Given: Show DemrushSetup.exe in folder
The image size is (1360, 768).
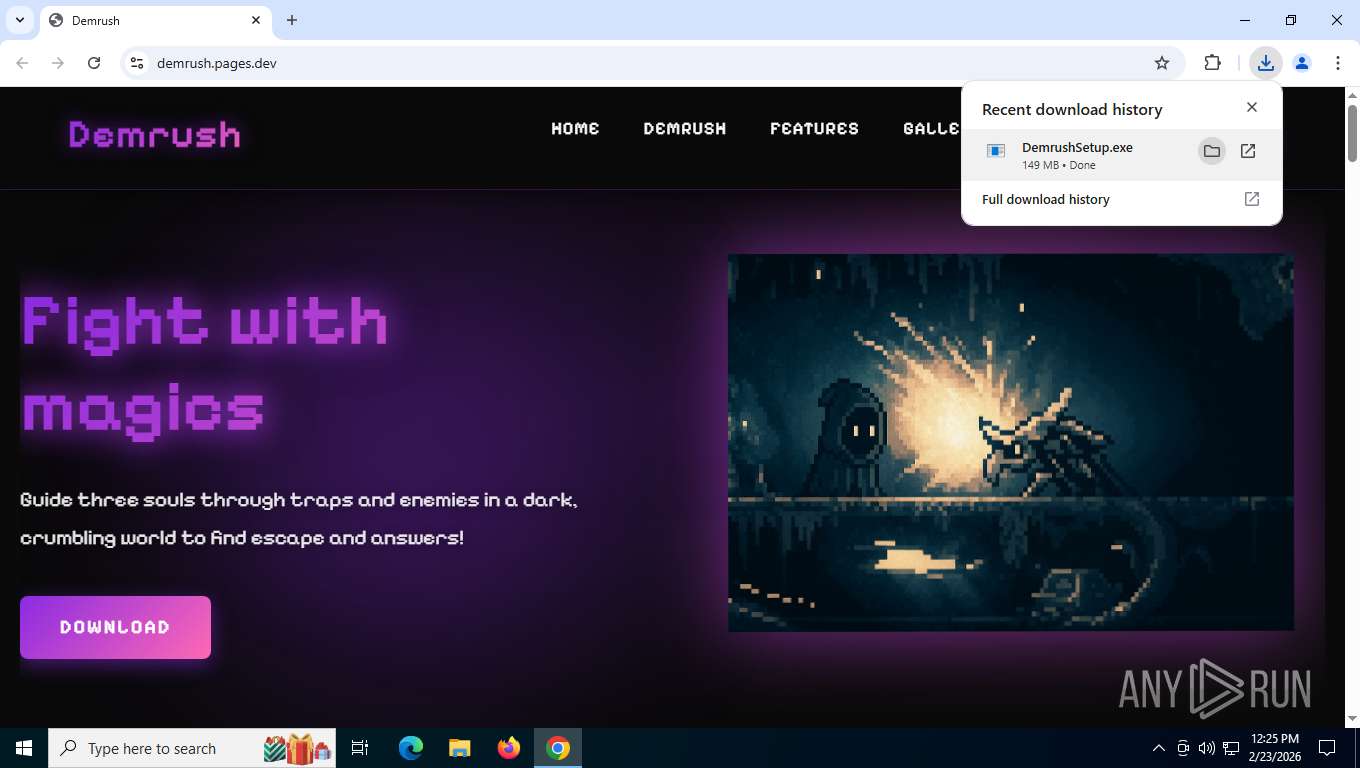Looking at the screenshot, I should pos(1212,151).
